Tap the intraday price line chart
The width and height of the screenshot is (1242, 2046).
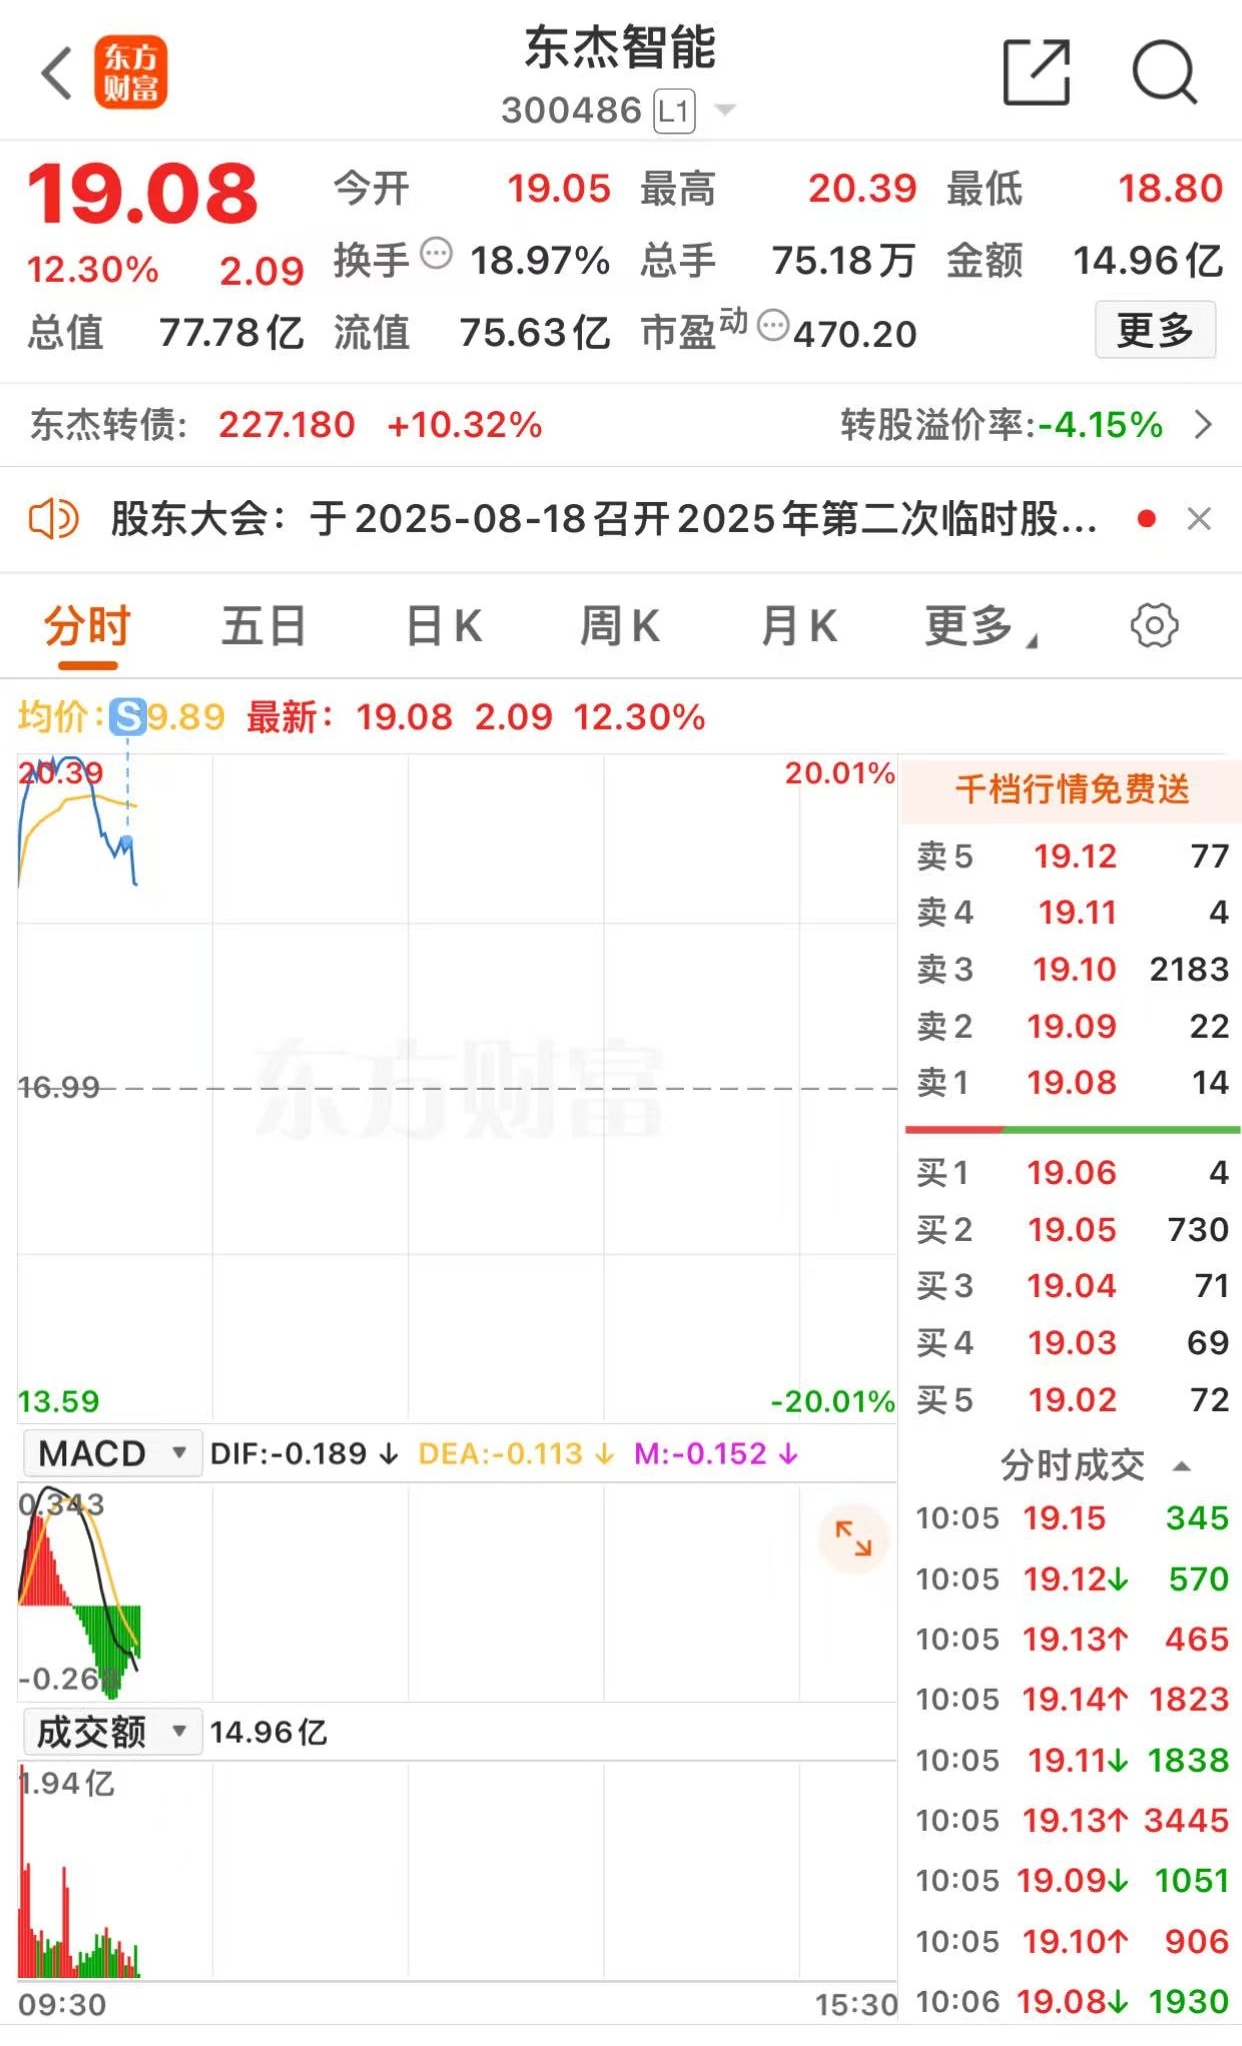(x=457, y=1087)
